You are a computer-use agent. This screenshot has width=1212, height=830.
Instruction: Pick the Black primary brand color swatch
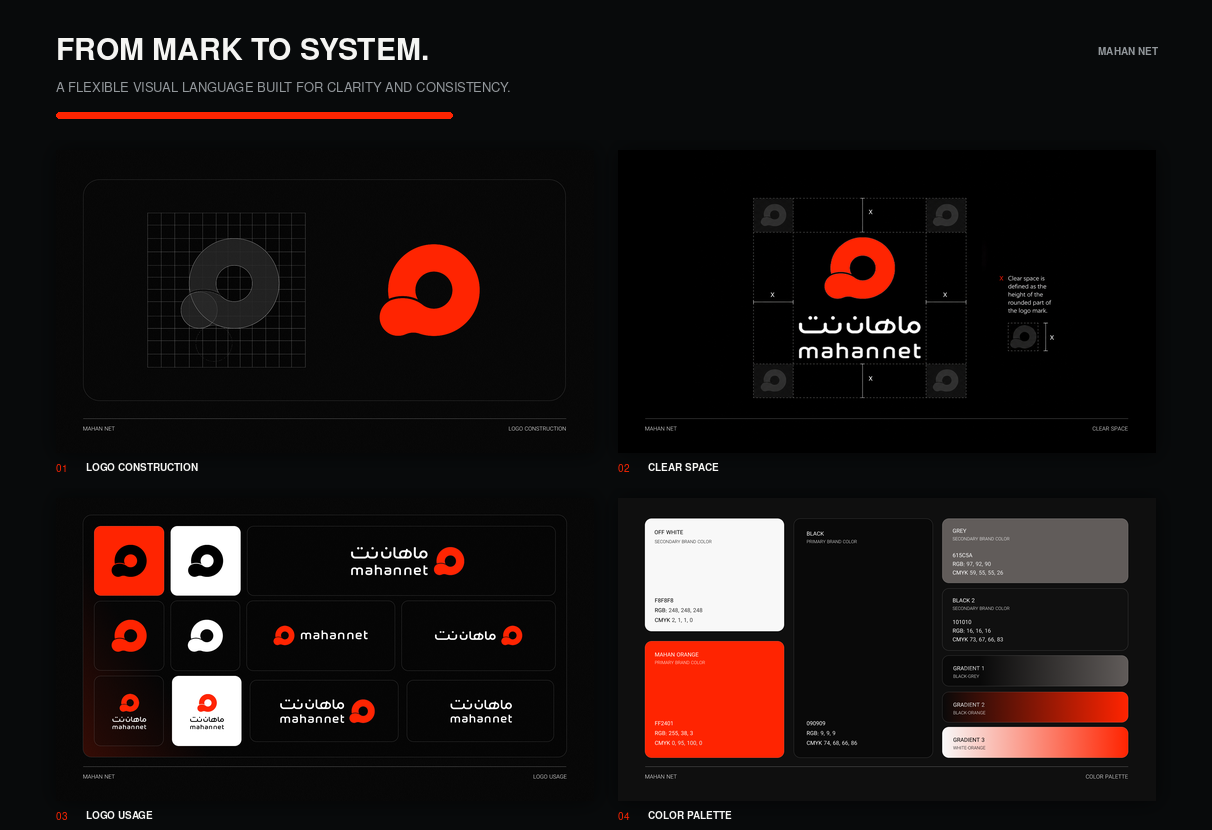(x=863, y=638)
